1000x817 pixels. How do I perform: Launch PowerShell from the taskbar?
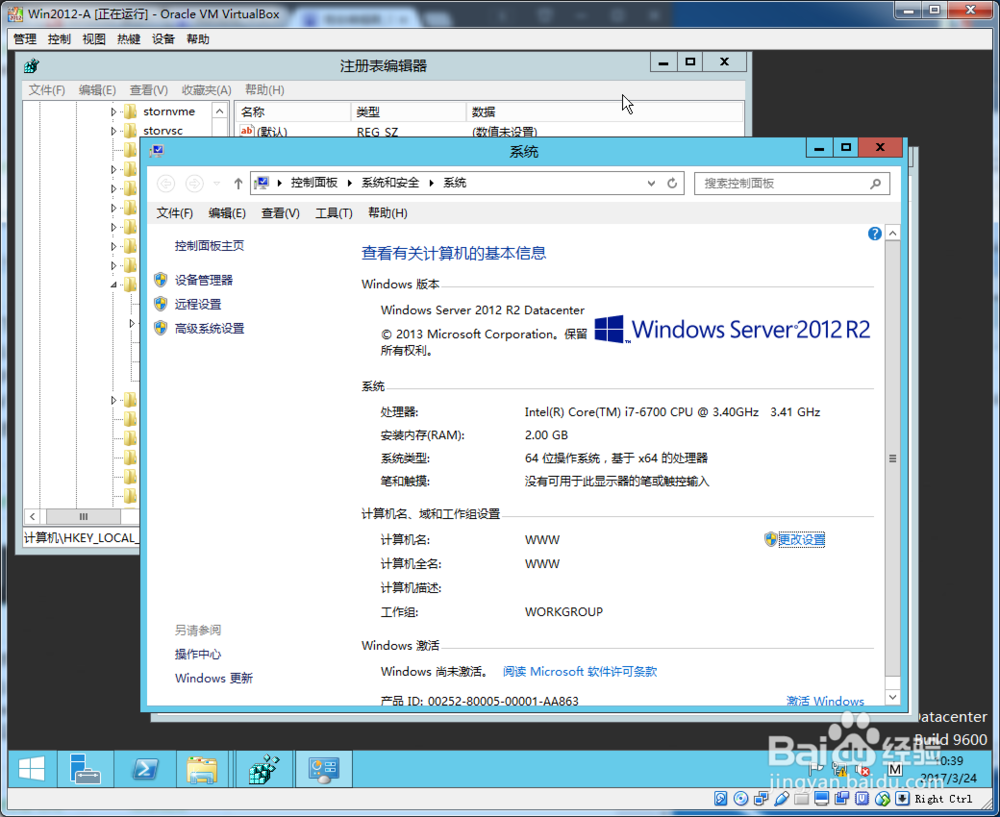pos(145,769)
